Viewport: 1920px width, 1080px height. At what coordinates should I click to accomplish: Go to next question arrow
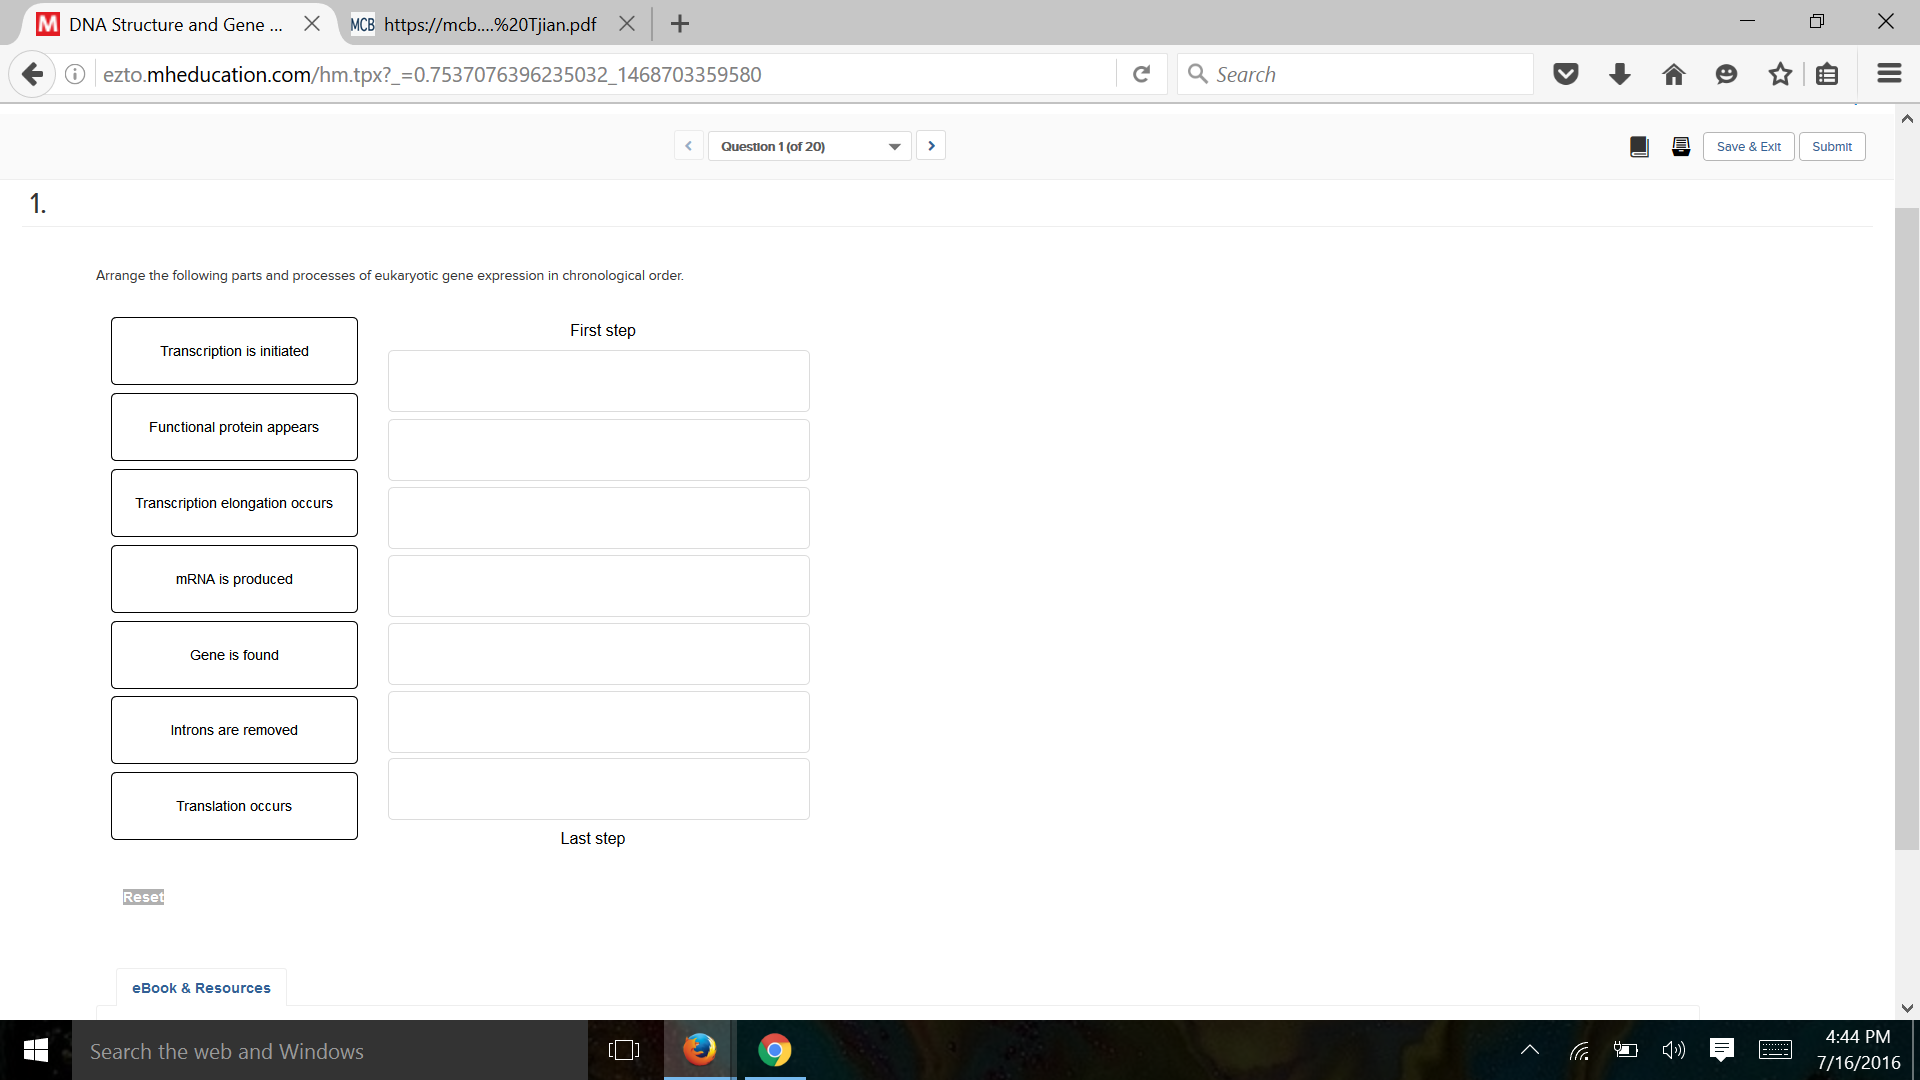(931, 146)
